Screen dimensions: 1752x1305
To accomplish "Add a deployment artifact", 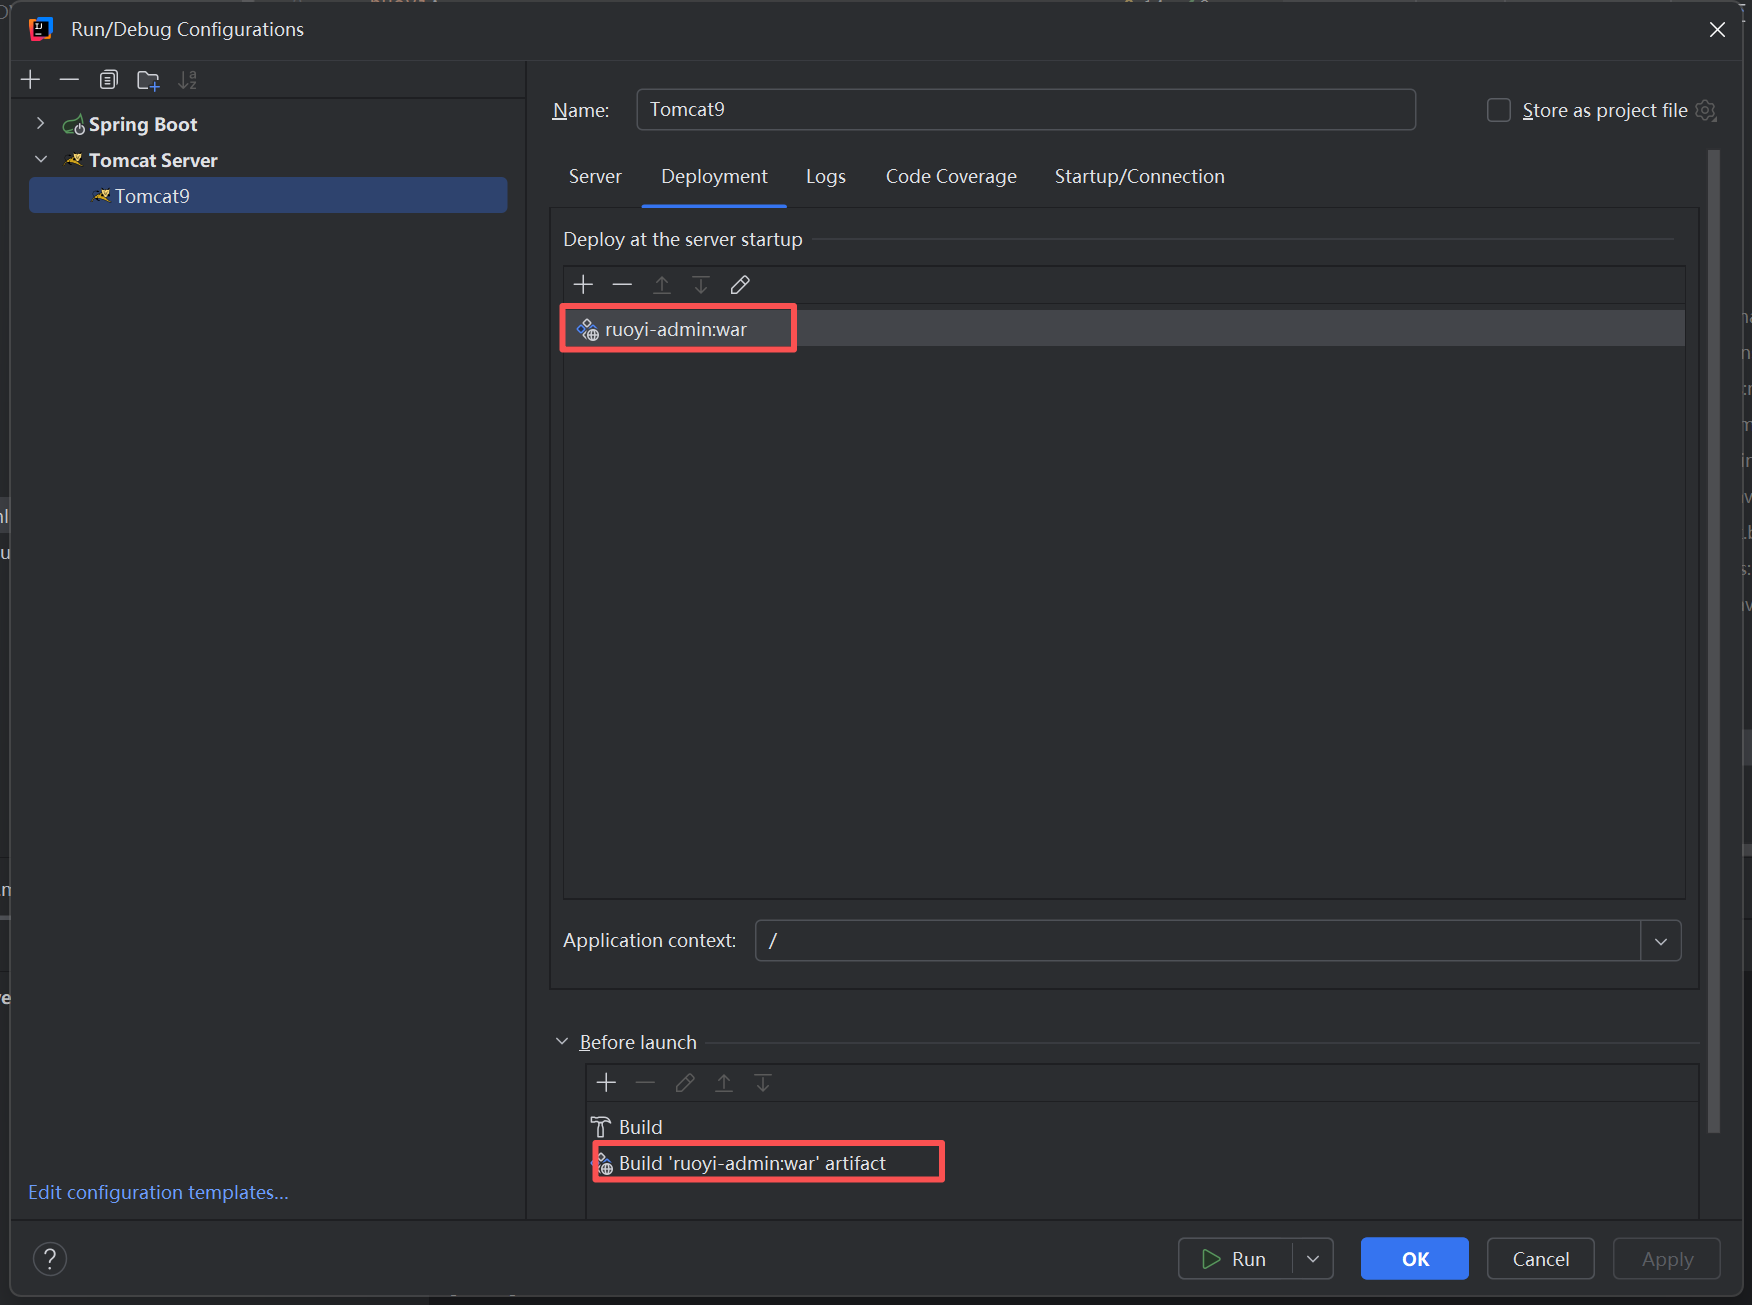I will (x=584, y=285).
